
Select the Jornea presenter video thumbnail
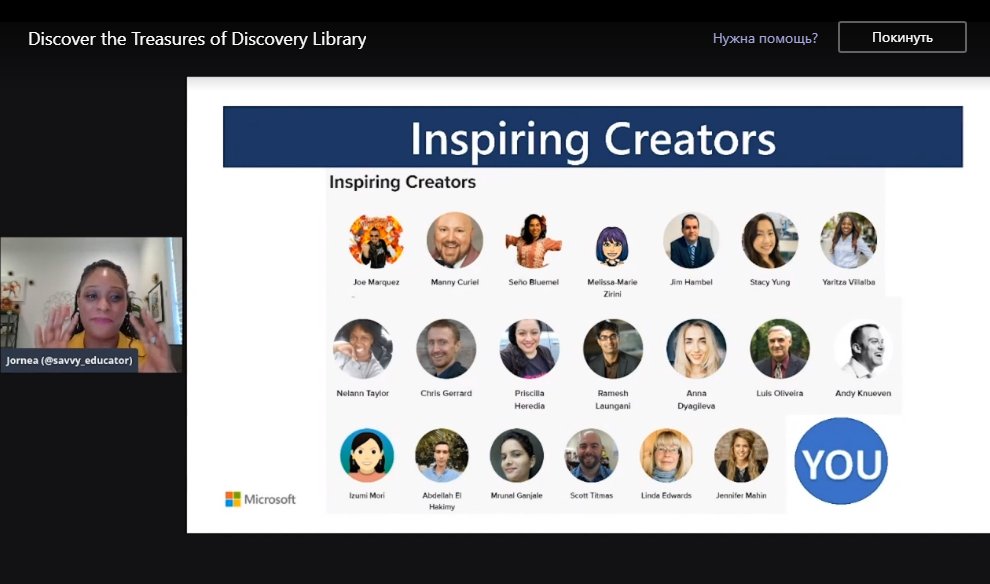pyautogui.click(x=91, y=304)
